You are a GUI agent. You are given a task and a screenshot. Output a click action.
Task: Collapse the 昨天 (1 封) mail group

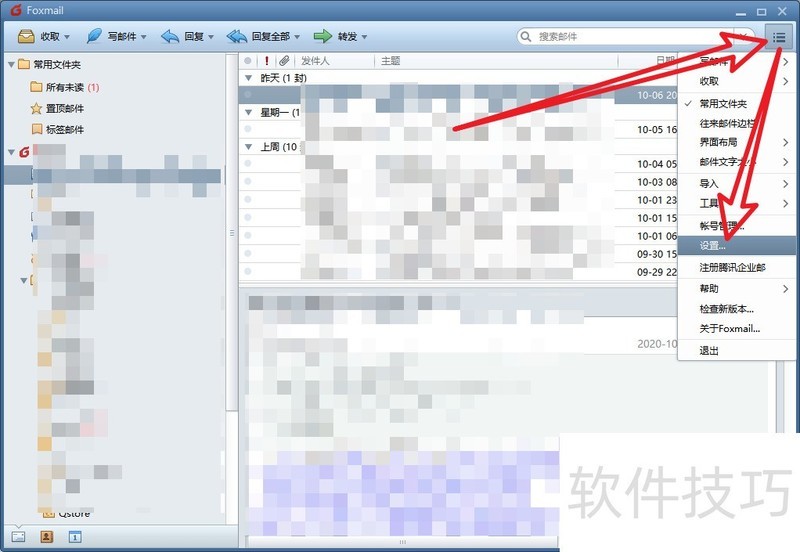click(x=248, y=78)
